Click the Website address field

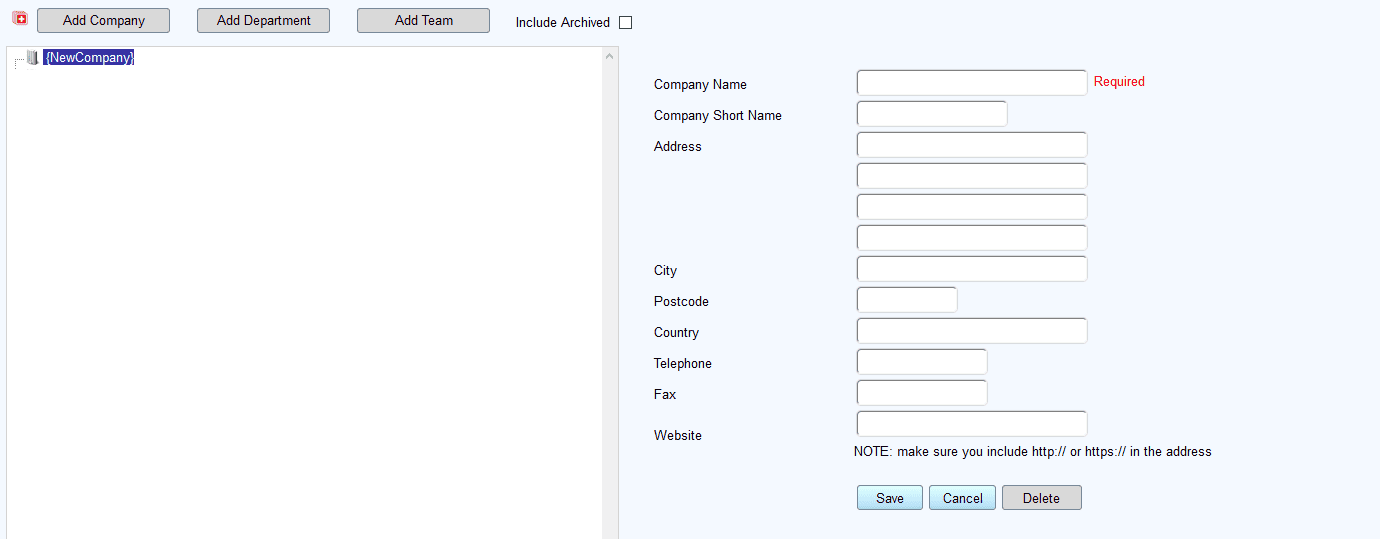(x=972, y=424)
